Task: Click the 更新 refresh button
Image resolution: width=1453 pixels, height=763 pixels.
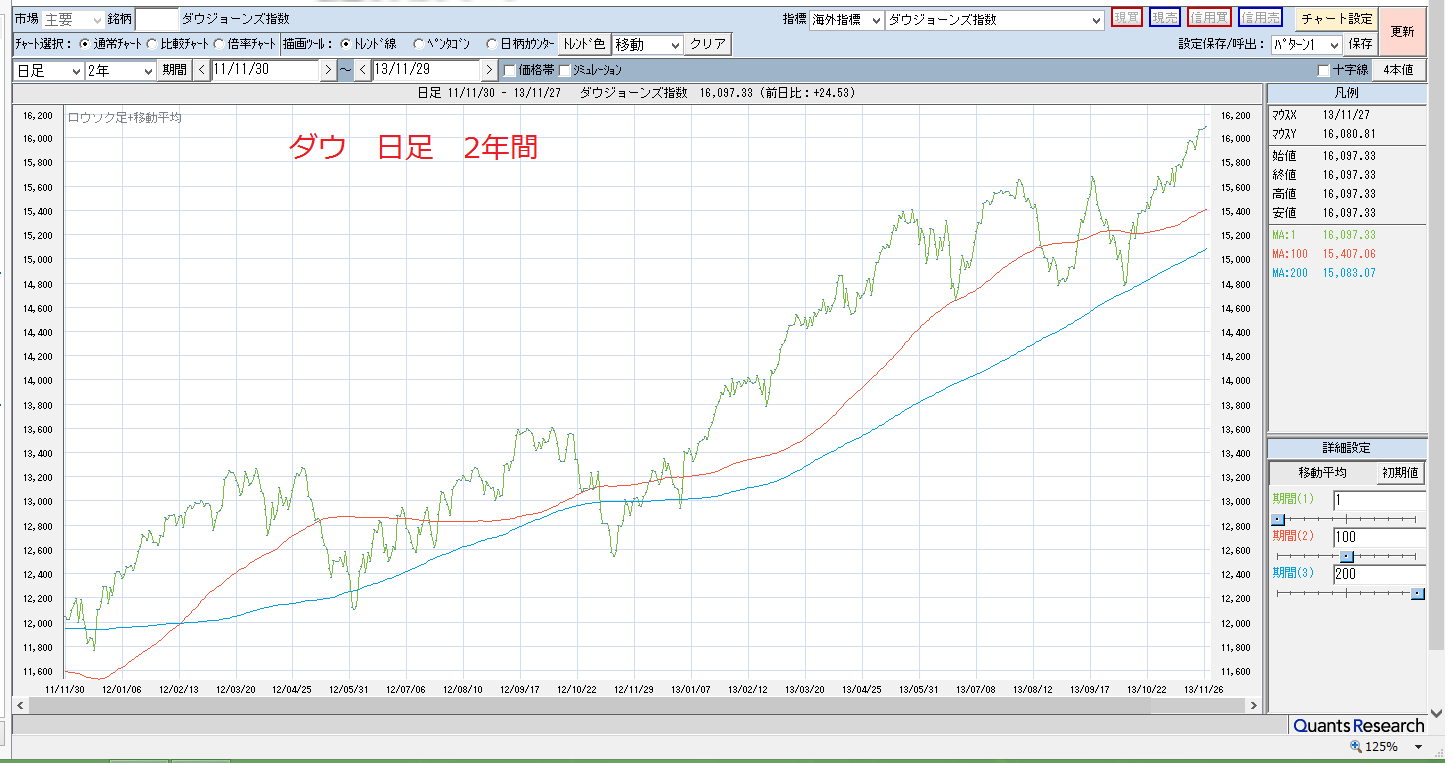Action: click(1402, 31)
